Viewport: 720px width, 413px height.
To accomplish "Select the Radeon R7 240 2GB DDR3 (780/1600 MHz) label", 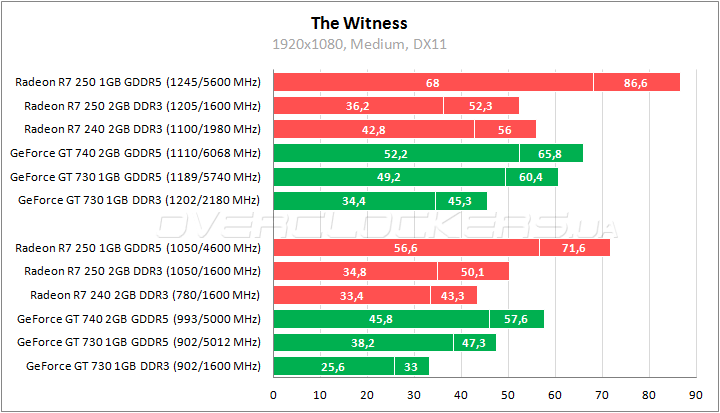I will (x=145, y=295).
